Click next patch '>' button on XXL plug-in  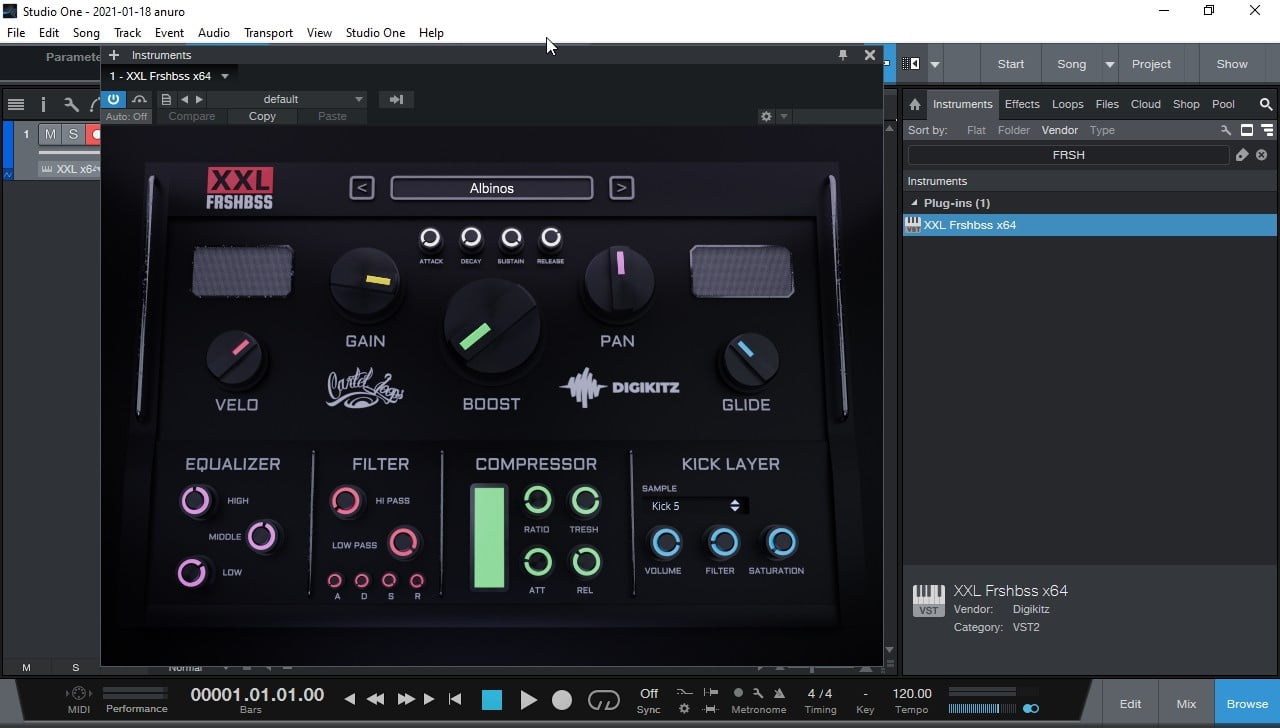(x=621, y=188)
